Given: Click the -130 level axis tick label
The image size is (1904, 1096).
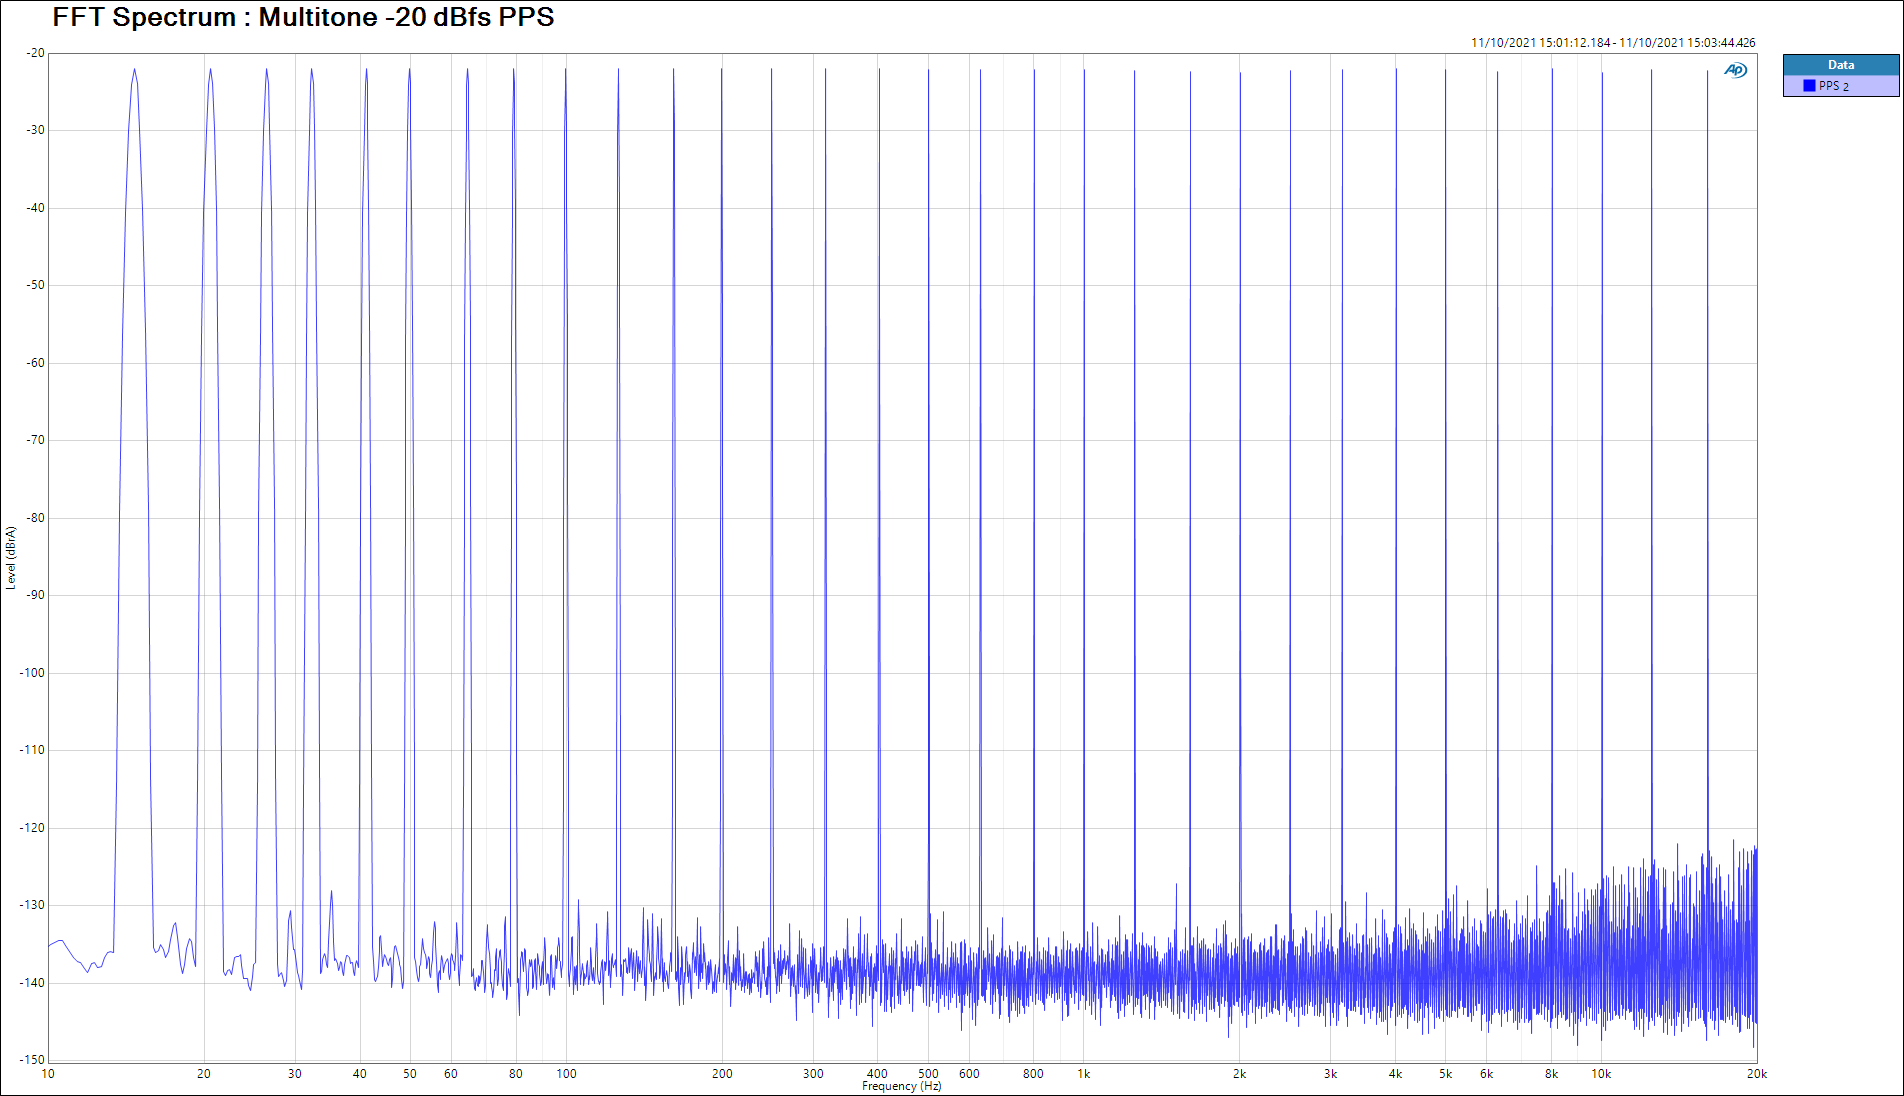Looking at the screenshot, I should tap(32, 905).
